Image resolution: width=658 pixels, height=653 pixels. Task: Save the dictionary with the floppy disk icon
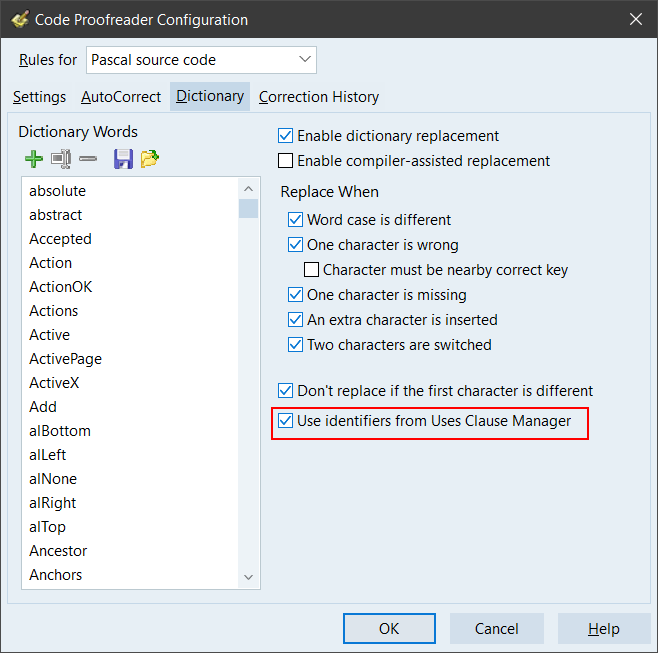123,158
